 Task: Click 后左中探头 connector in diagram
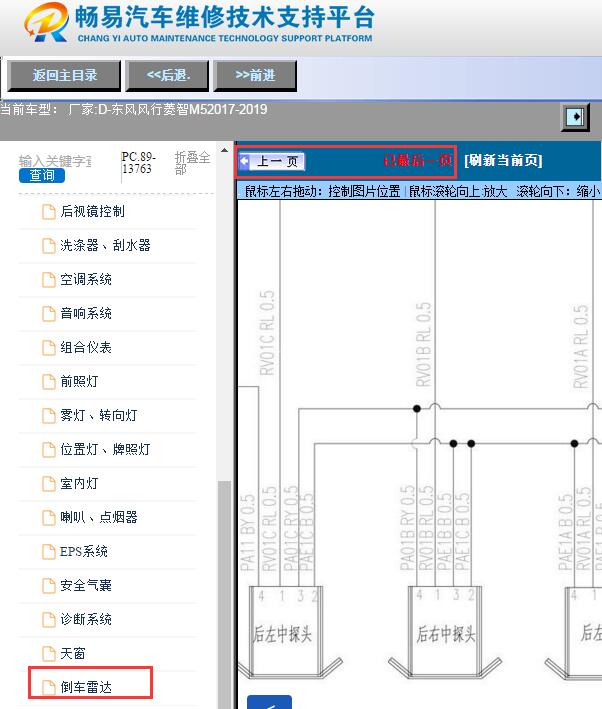(285, 633)
